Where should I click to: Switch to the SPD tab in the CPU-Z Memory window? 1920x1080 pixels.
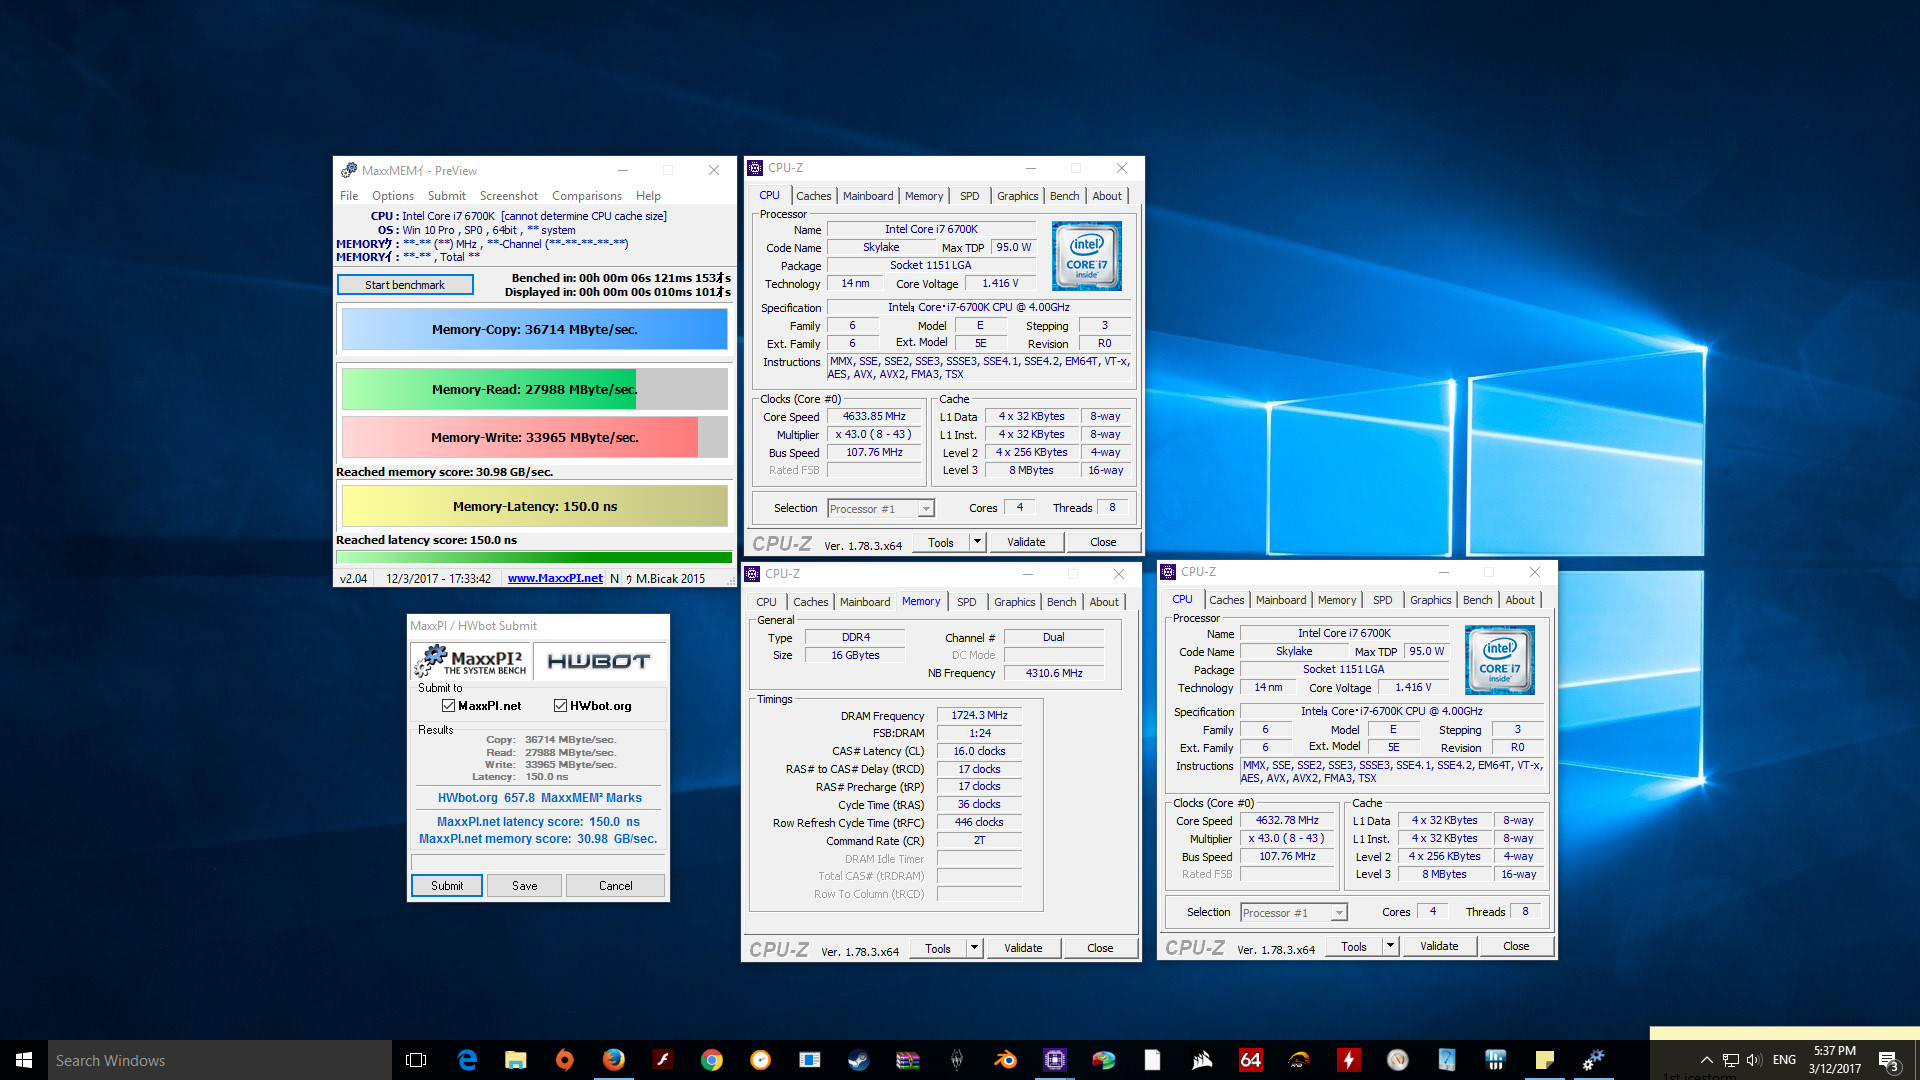(967, 602)
